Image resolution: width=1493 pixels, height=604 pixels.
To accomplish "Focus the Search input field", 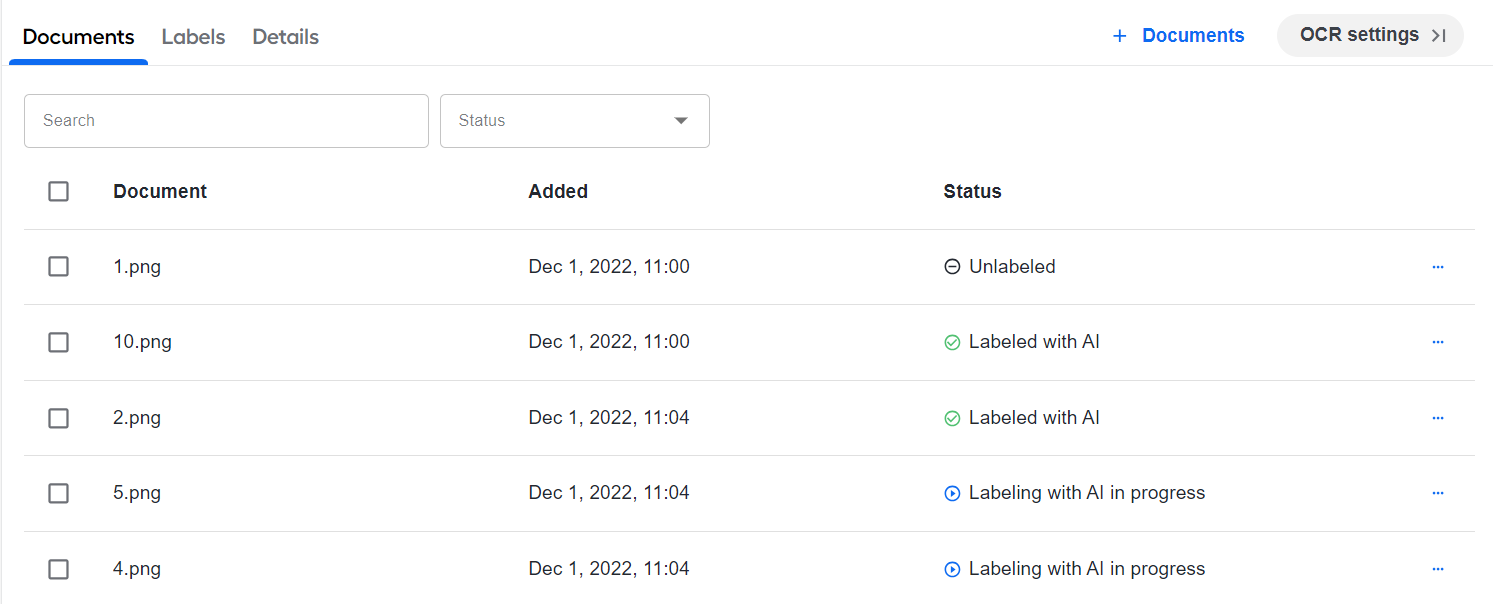I will click(226, 121).
